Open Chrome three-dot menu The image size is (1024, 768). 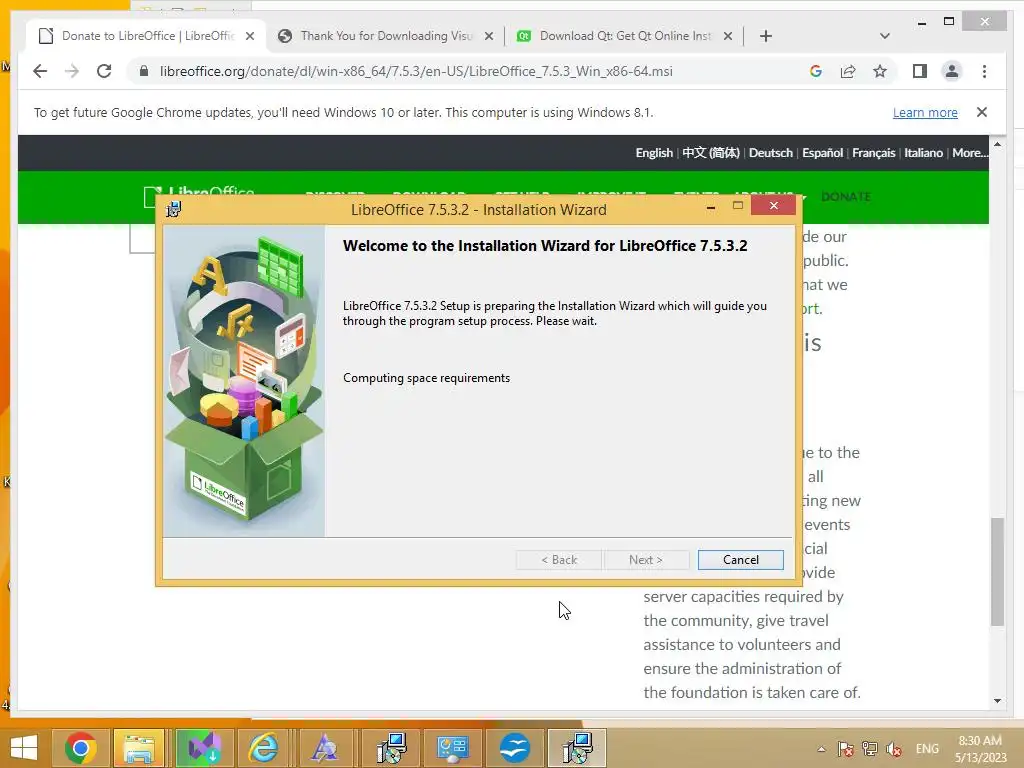pyautogui.click(x=984, y=71)
